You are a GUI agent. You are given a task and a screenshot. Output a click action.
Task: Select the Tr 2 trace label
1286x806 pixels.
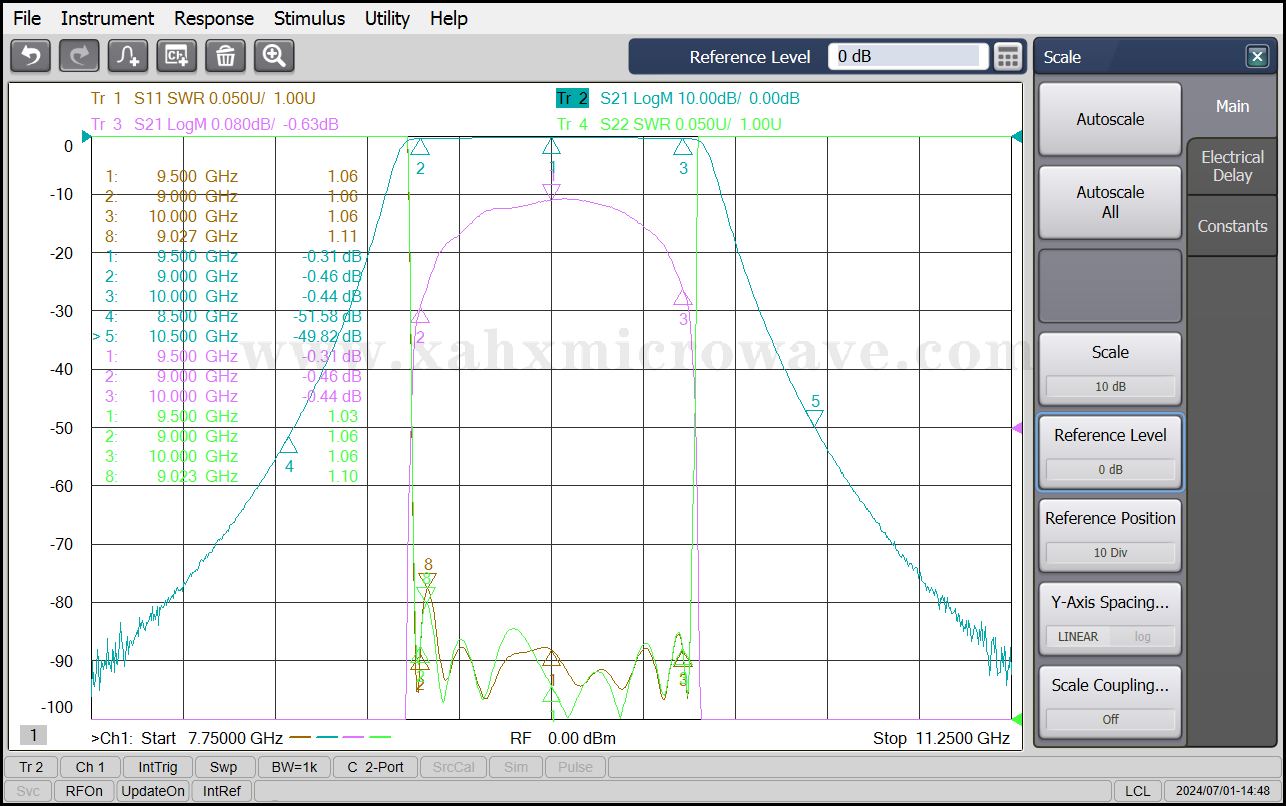coord(572,98)
